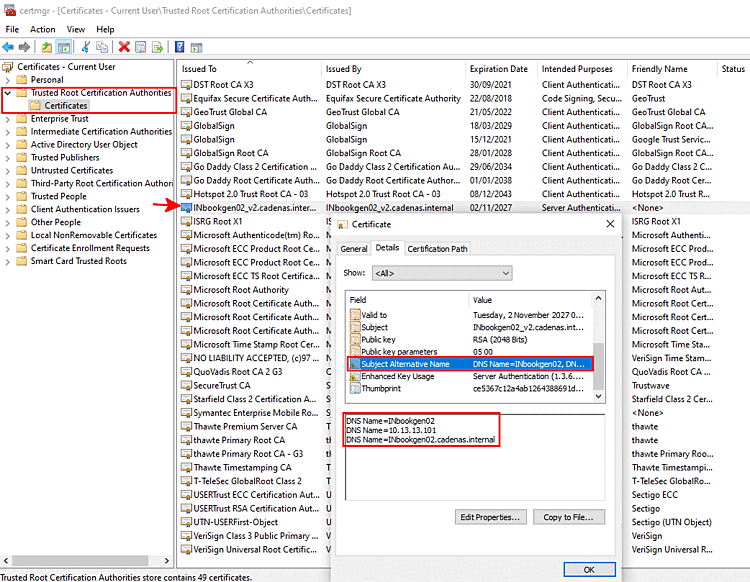Image resolution: width=750 pixels, height=582 pixels.
Task: Click the Cut scissors toolbar icon
Action: pyautogui.click(x=86, y=47)
